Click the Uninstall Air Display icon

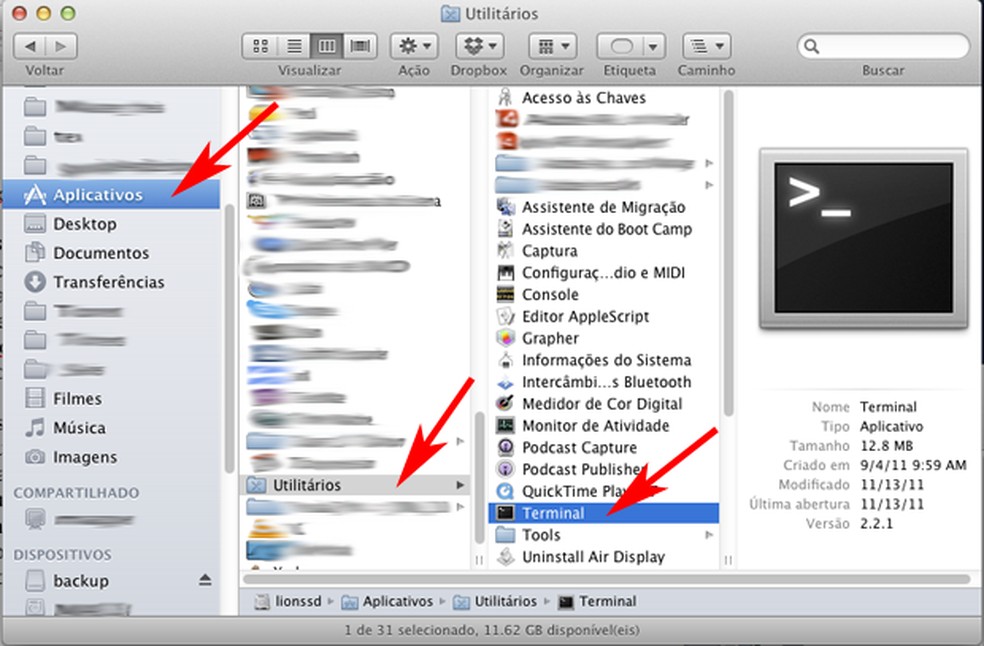point(505,557)
